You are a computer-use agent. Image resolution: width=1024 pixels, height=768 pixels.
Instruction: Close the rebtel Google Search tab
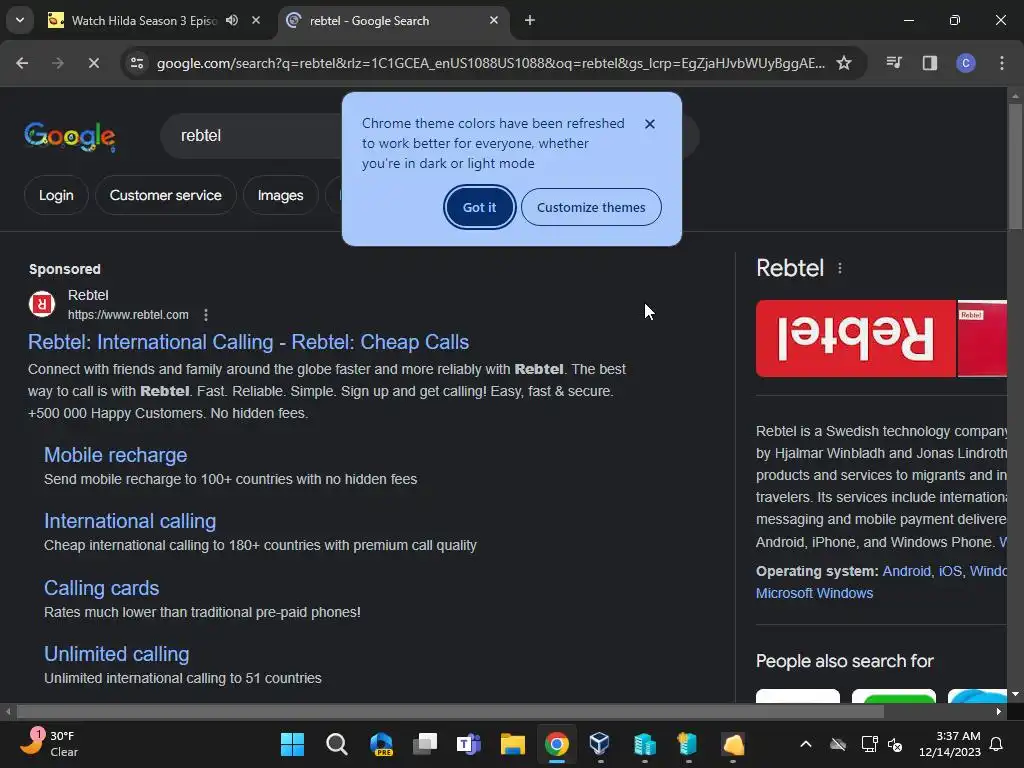[494, 21]
